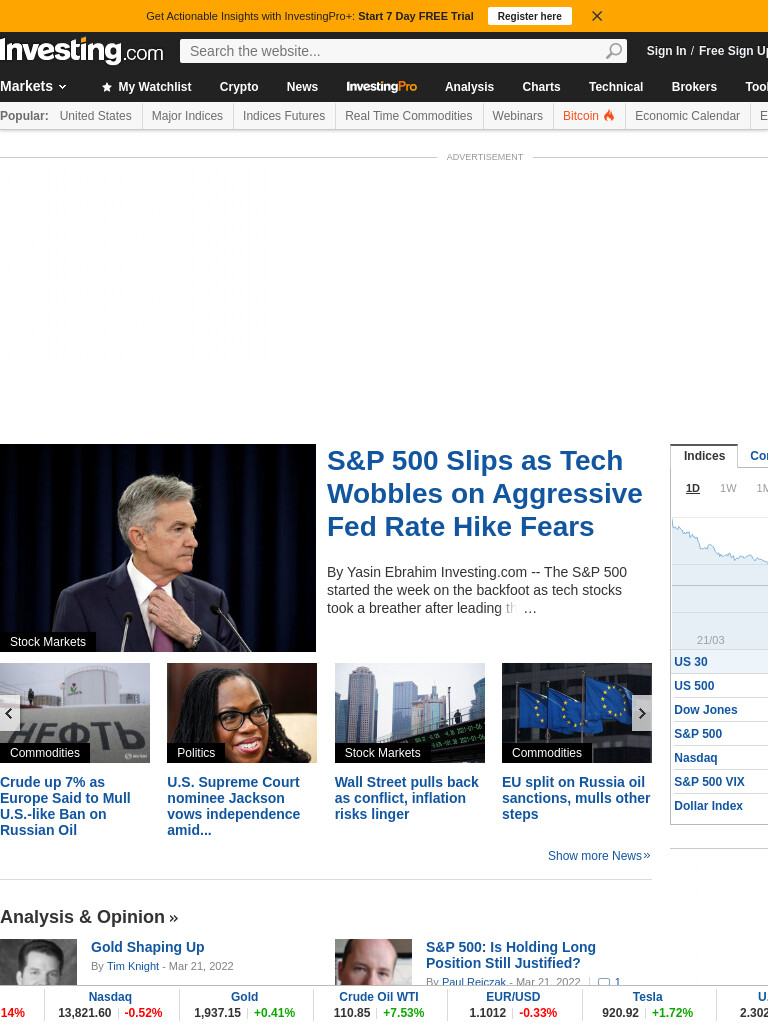Viewport: 768px width, 1024px height.
Task: Open Webinars popular link
Action: point(517,116)
